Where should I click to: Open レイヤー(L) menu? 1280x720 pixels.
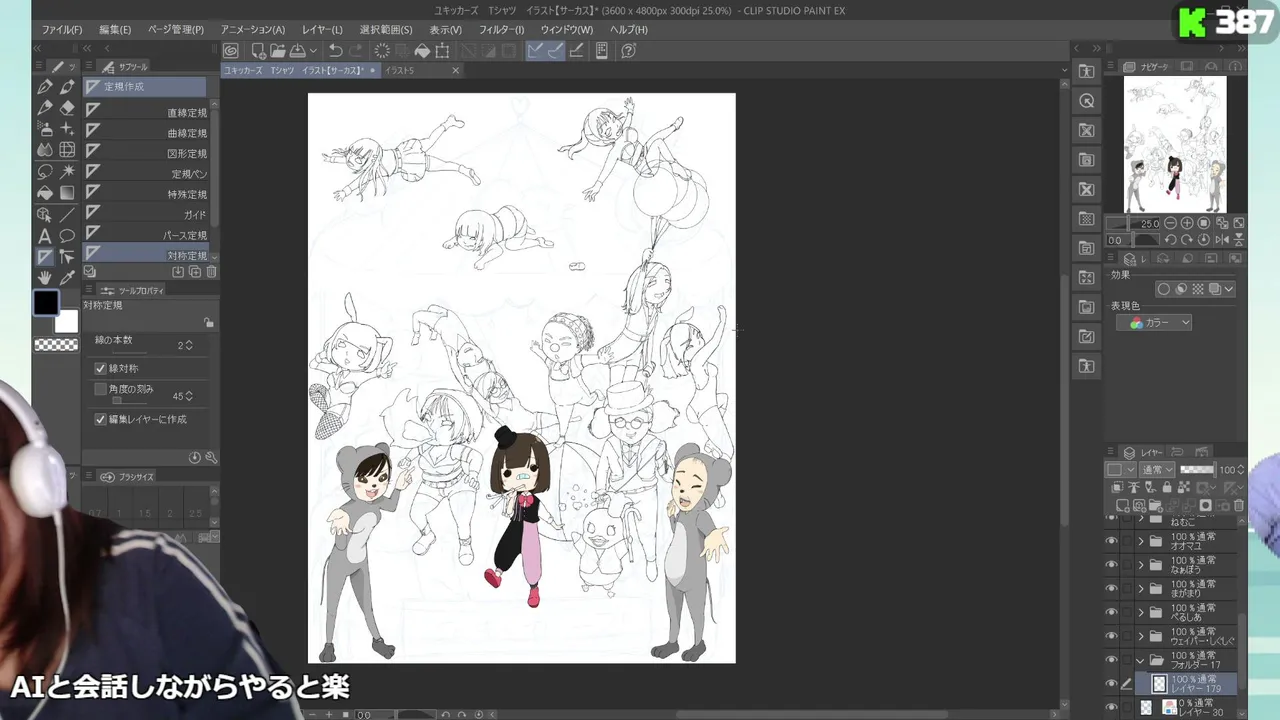click(x=322, y=30)
